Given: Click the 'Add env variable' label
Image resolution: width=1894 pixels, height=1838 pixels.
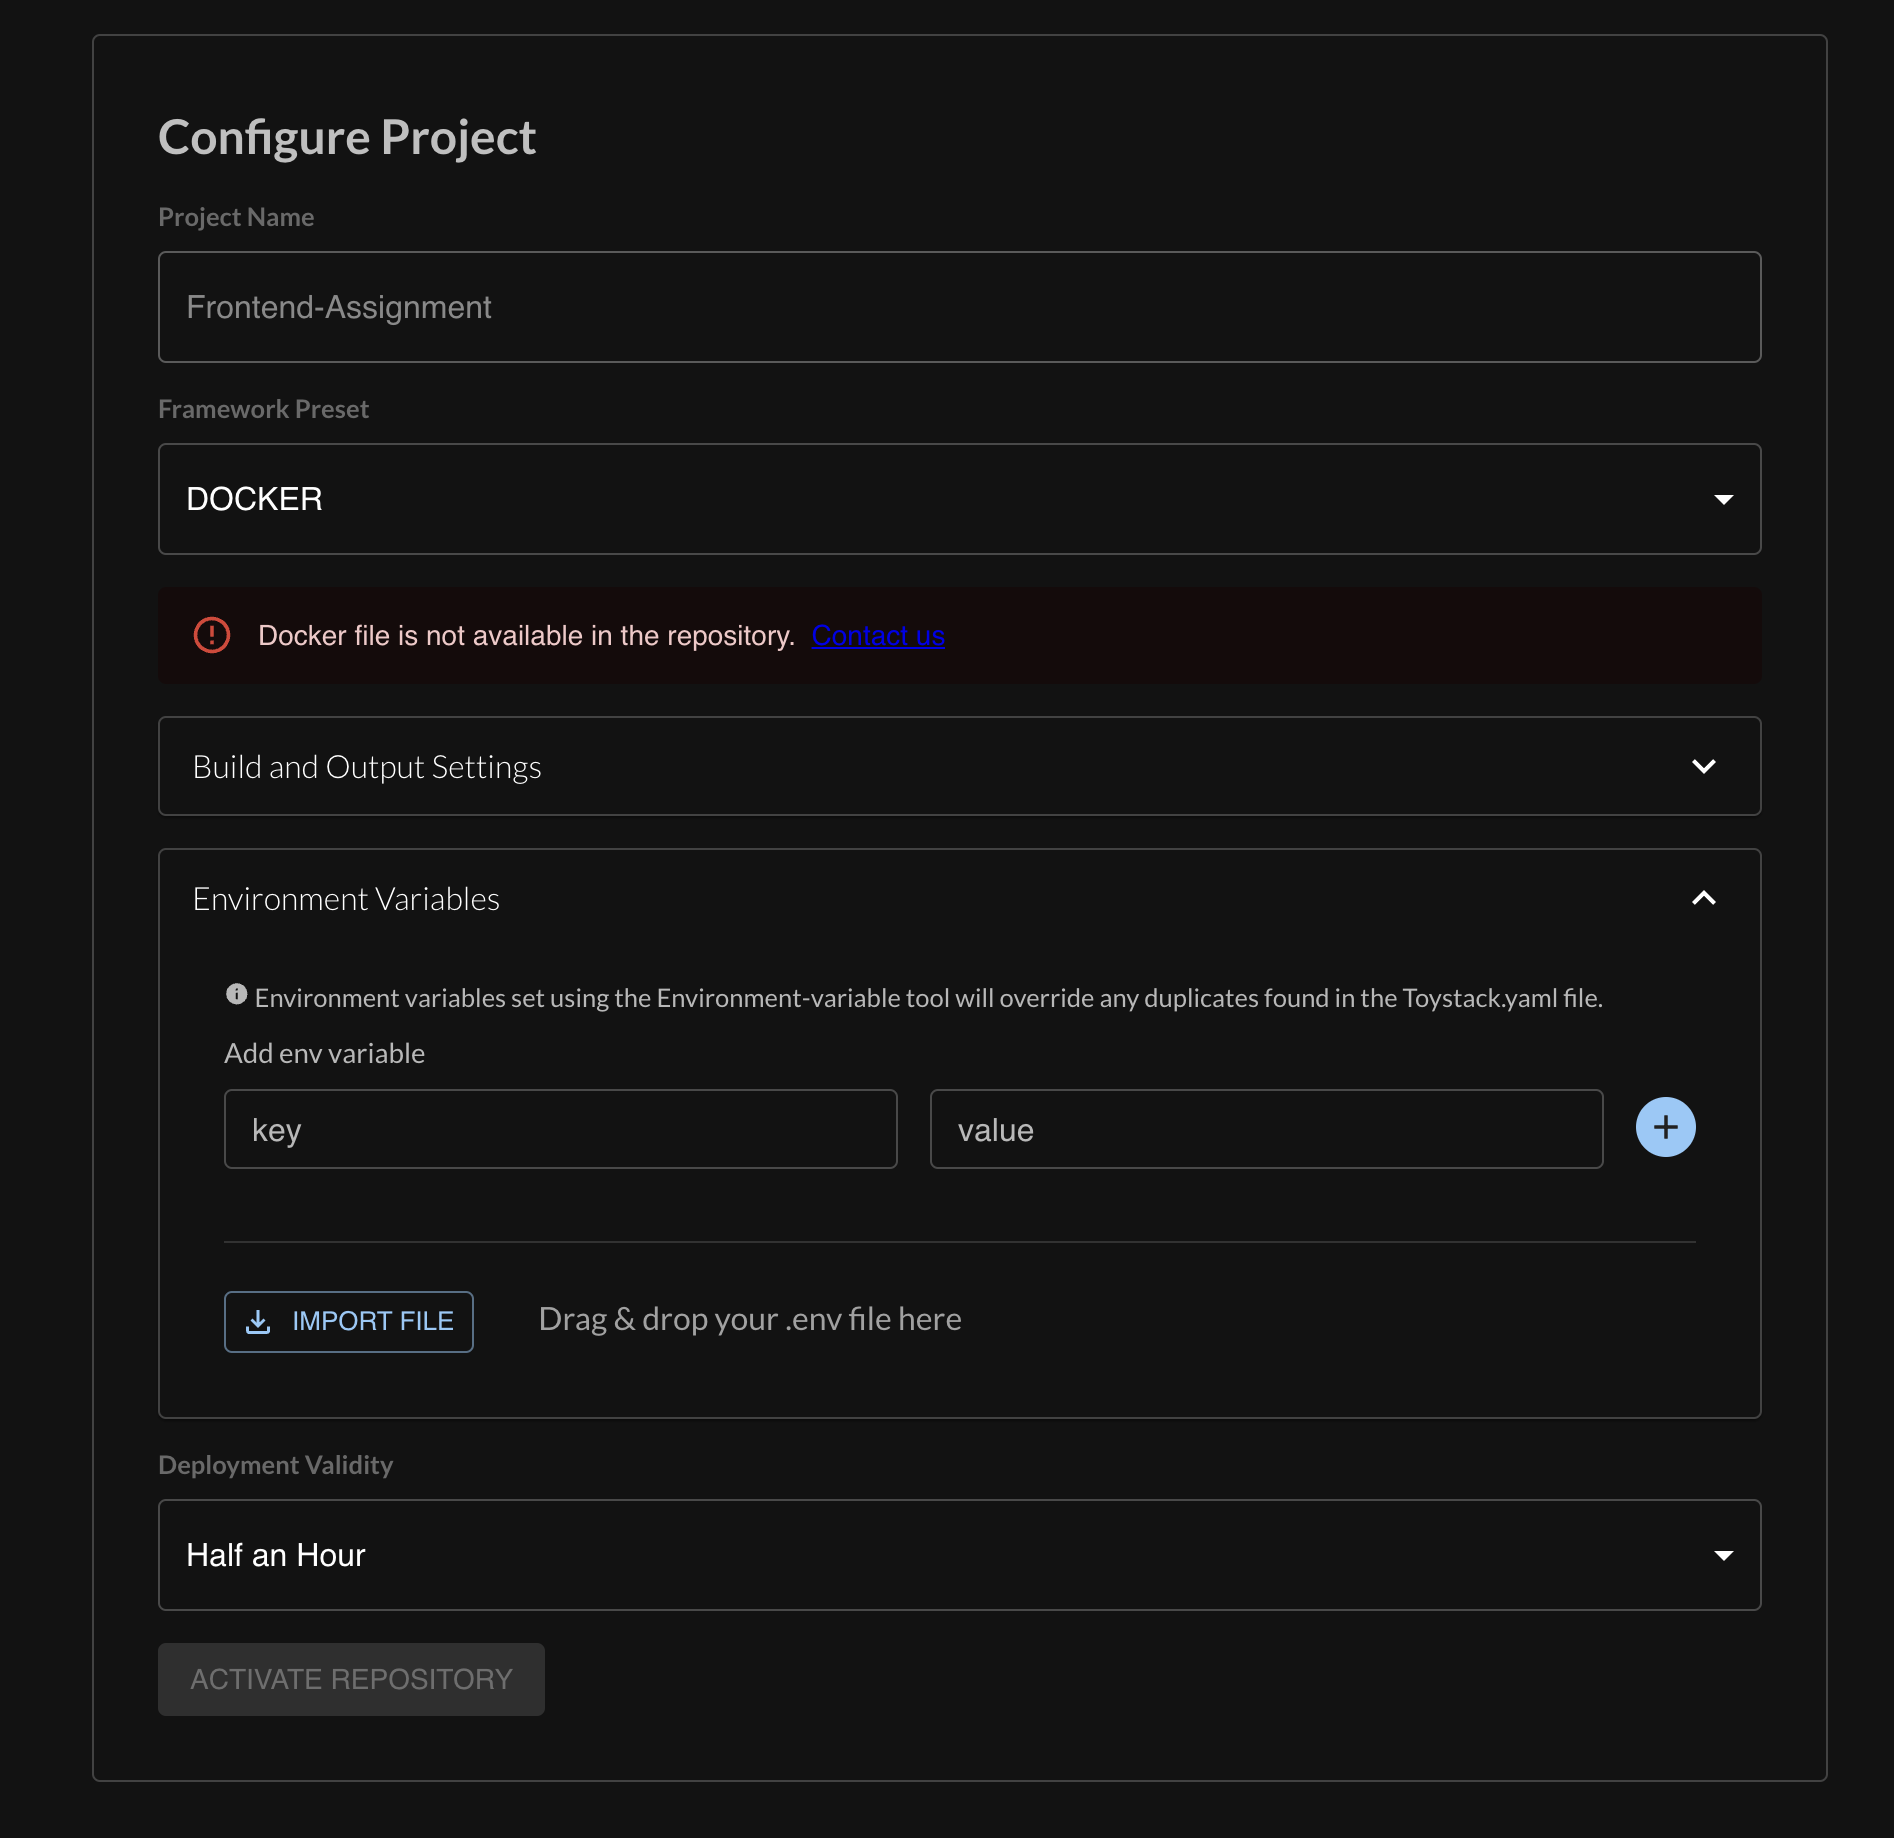Looking at the screenshot, I should (x=324, y=1053).
